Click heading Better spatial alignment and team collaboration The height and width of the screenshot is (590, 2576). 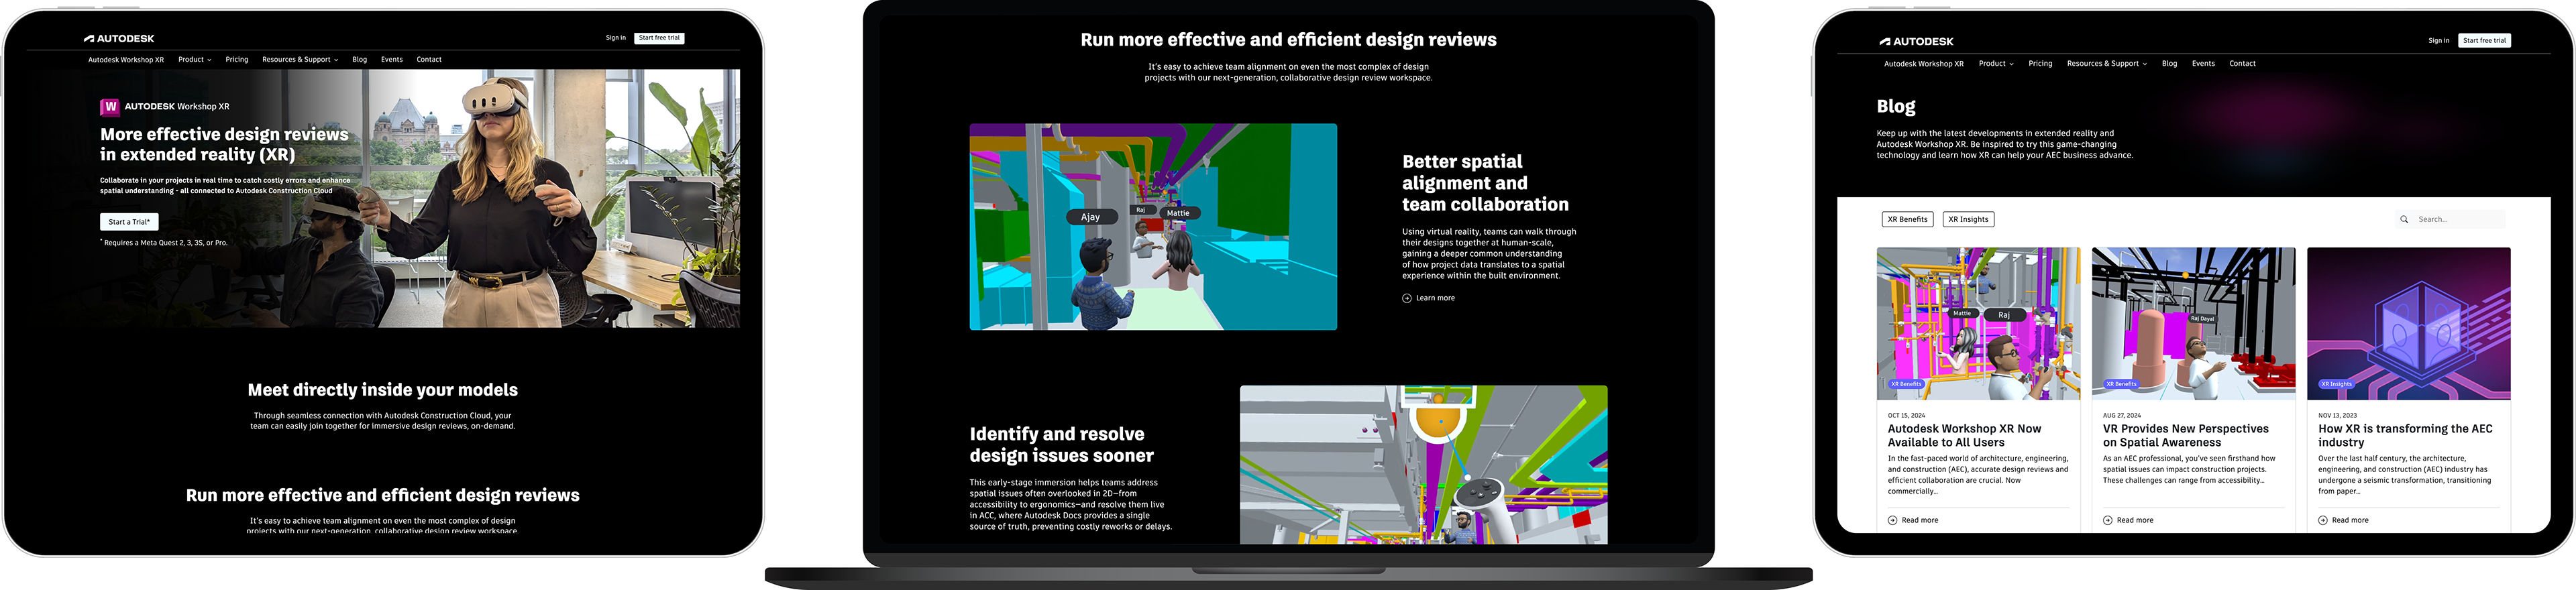(1485, 183)
